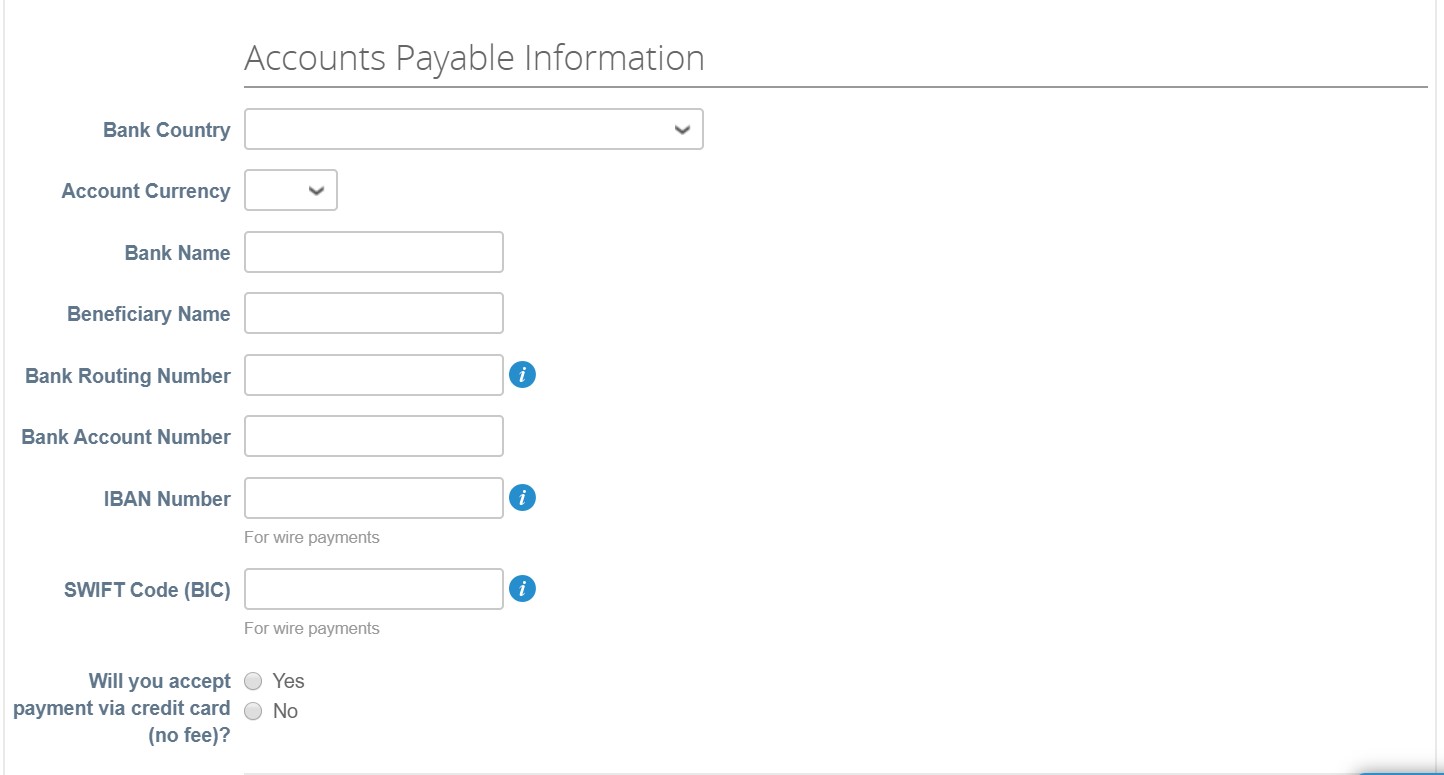Select No for credit card payment
Viewport: 1444px width, 775px height.
(254, 711)
